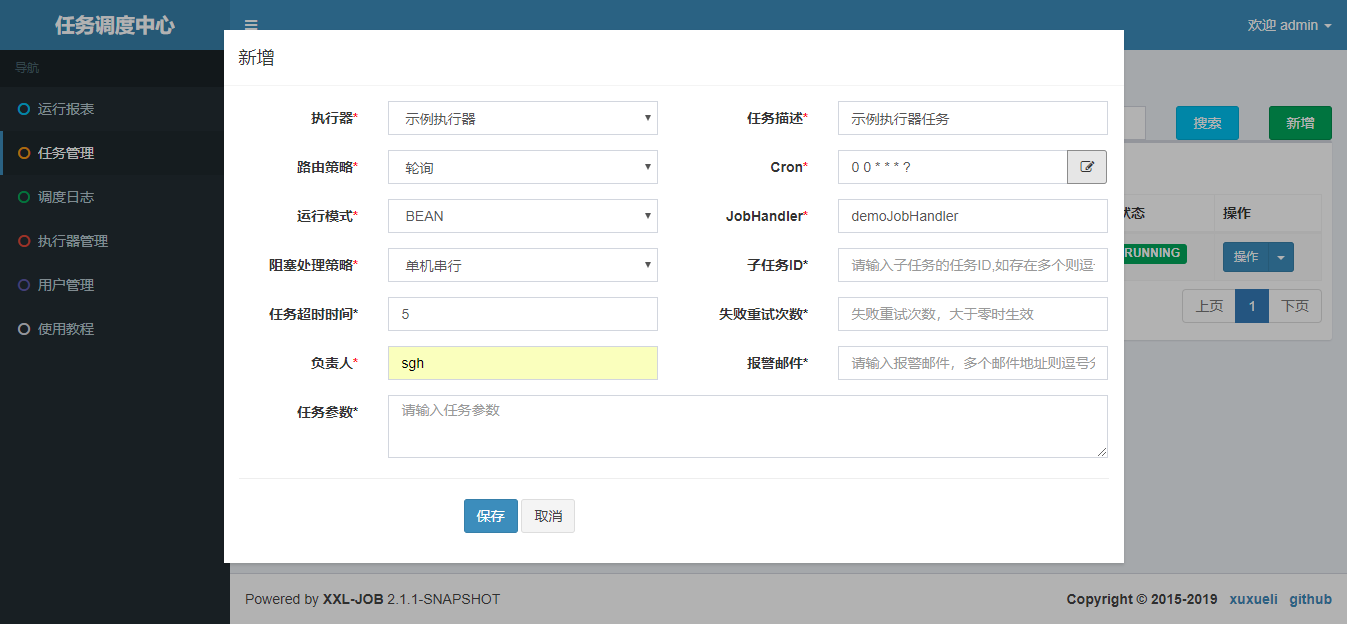Toggle the hamburger sidebar menu icon
1347x624 pixels.
[x=251, y=25]
